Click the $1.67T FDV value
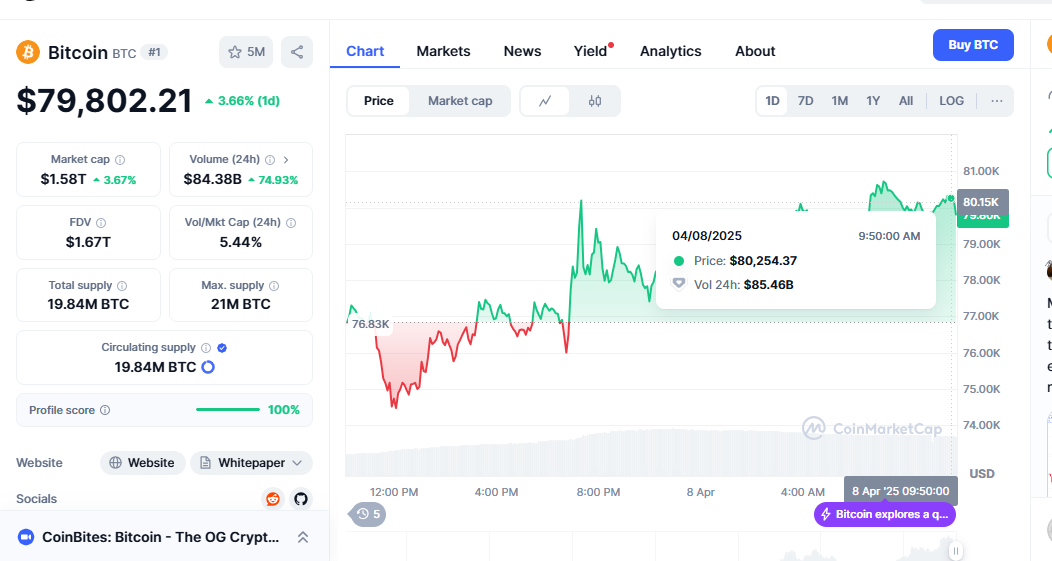The image size is (1052, 561). point(88,242)
